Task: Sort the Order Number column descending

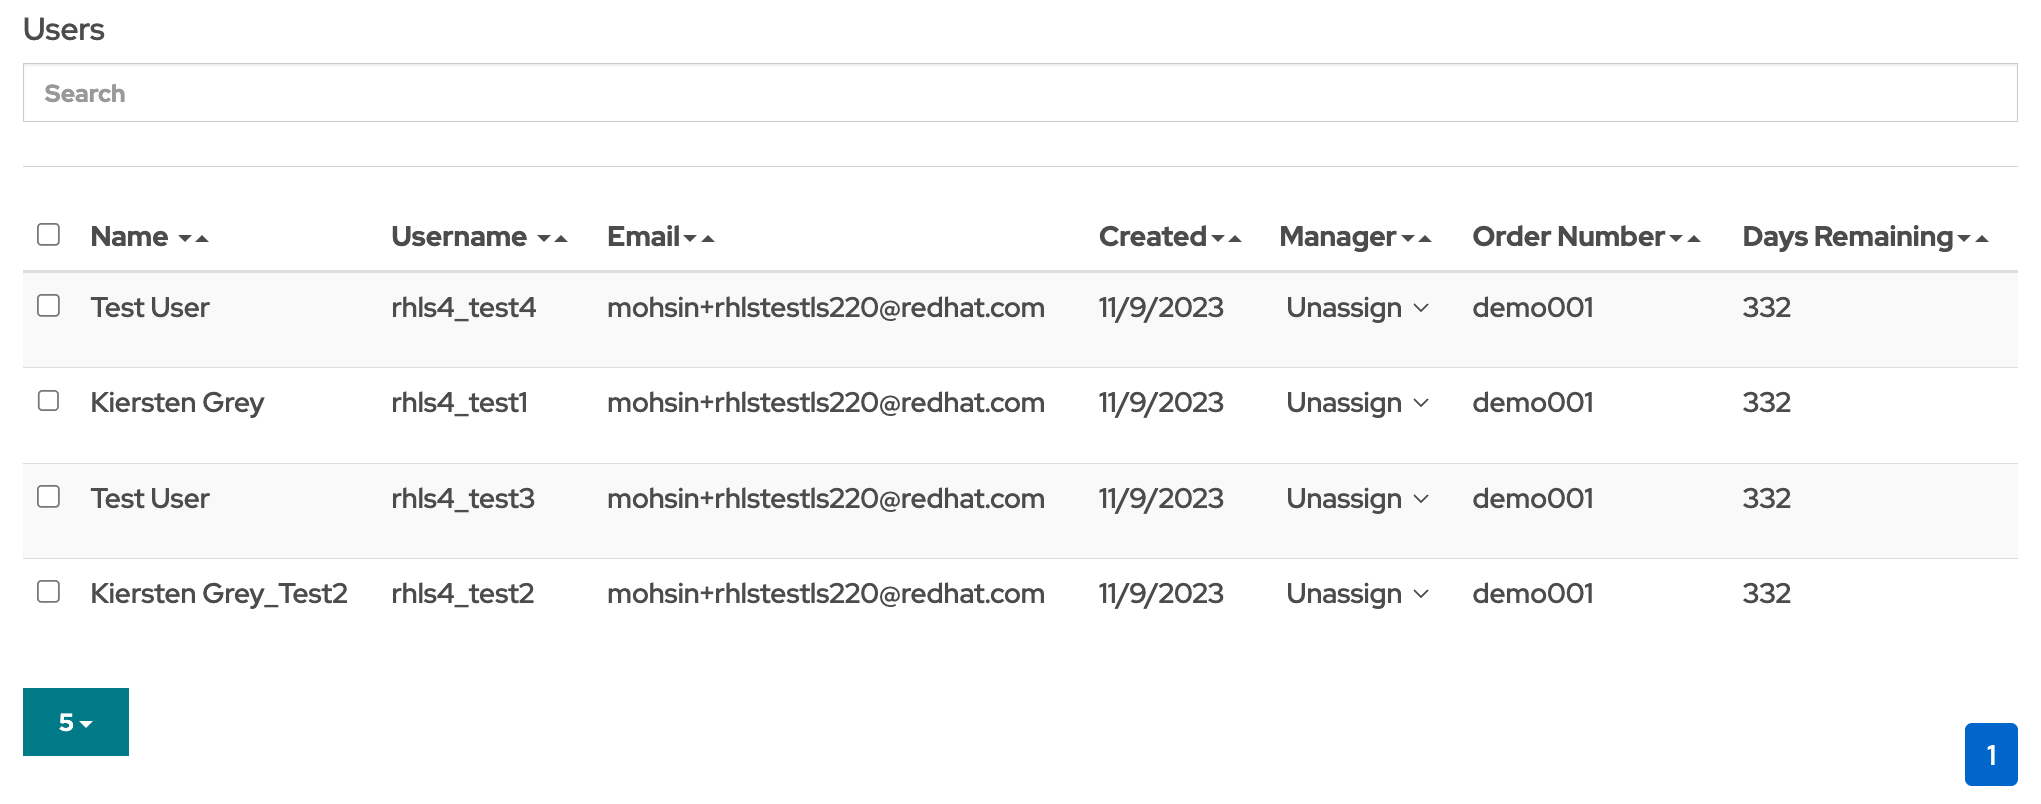Action: [x=1677, y=240]
